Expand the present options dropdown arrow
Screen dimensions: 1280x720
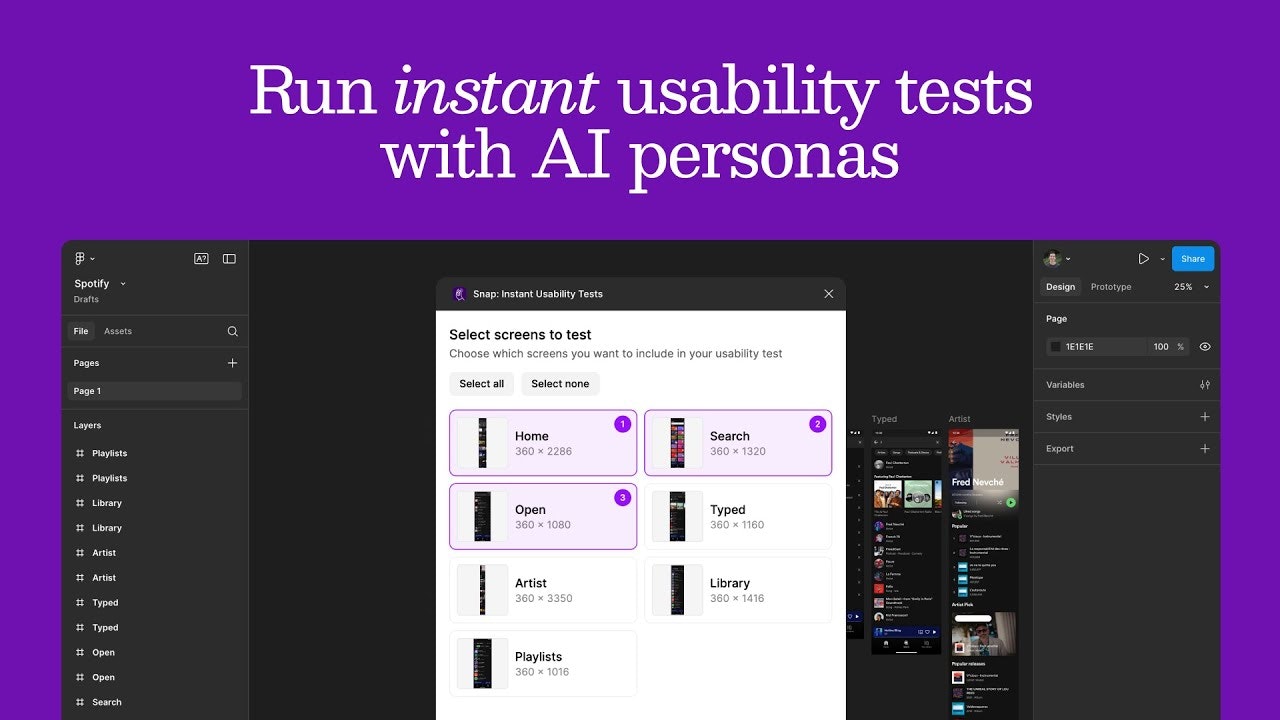coord(1162,259)
